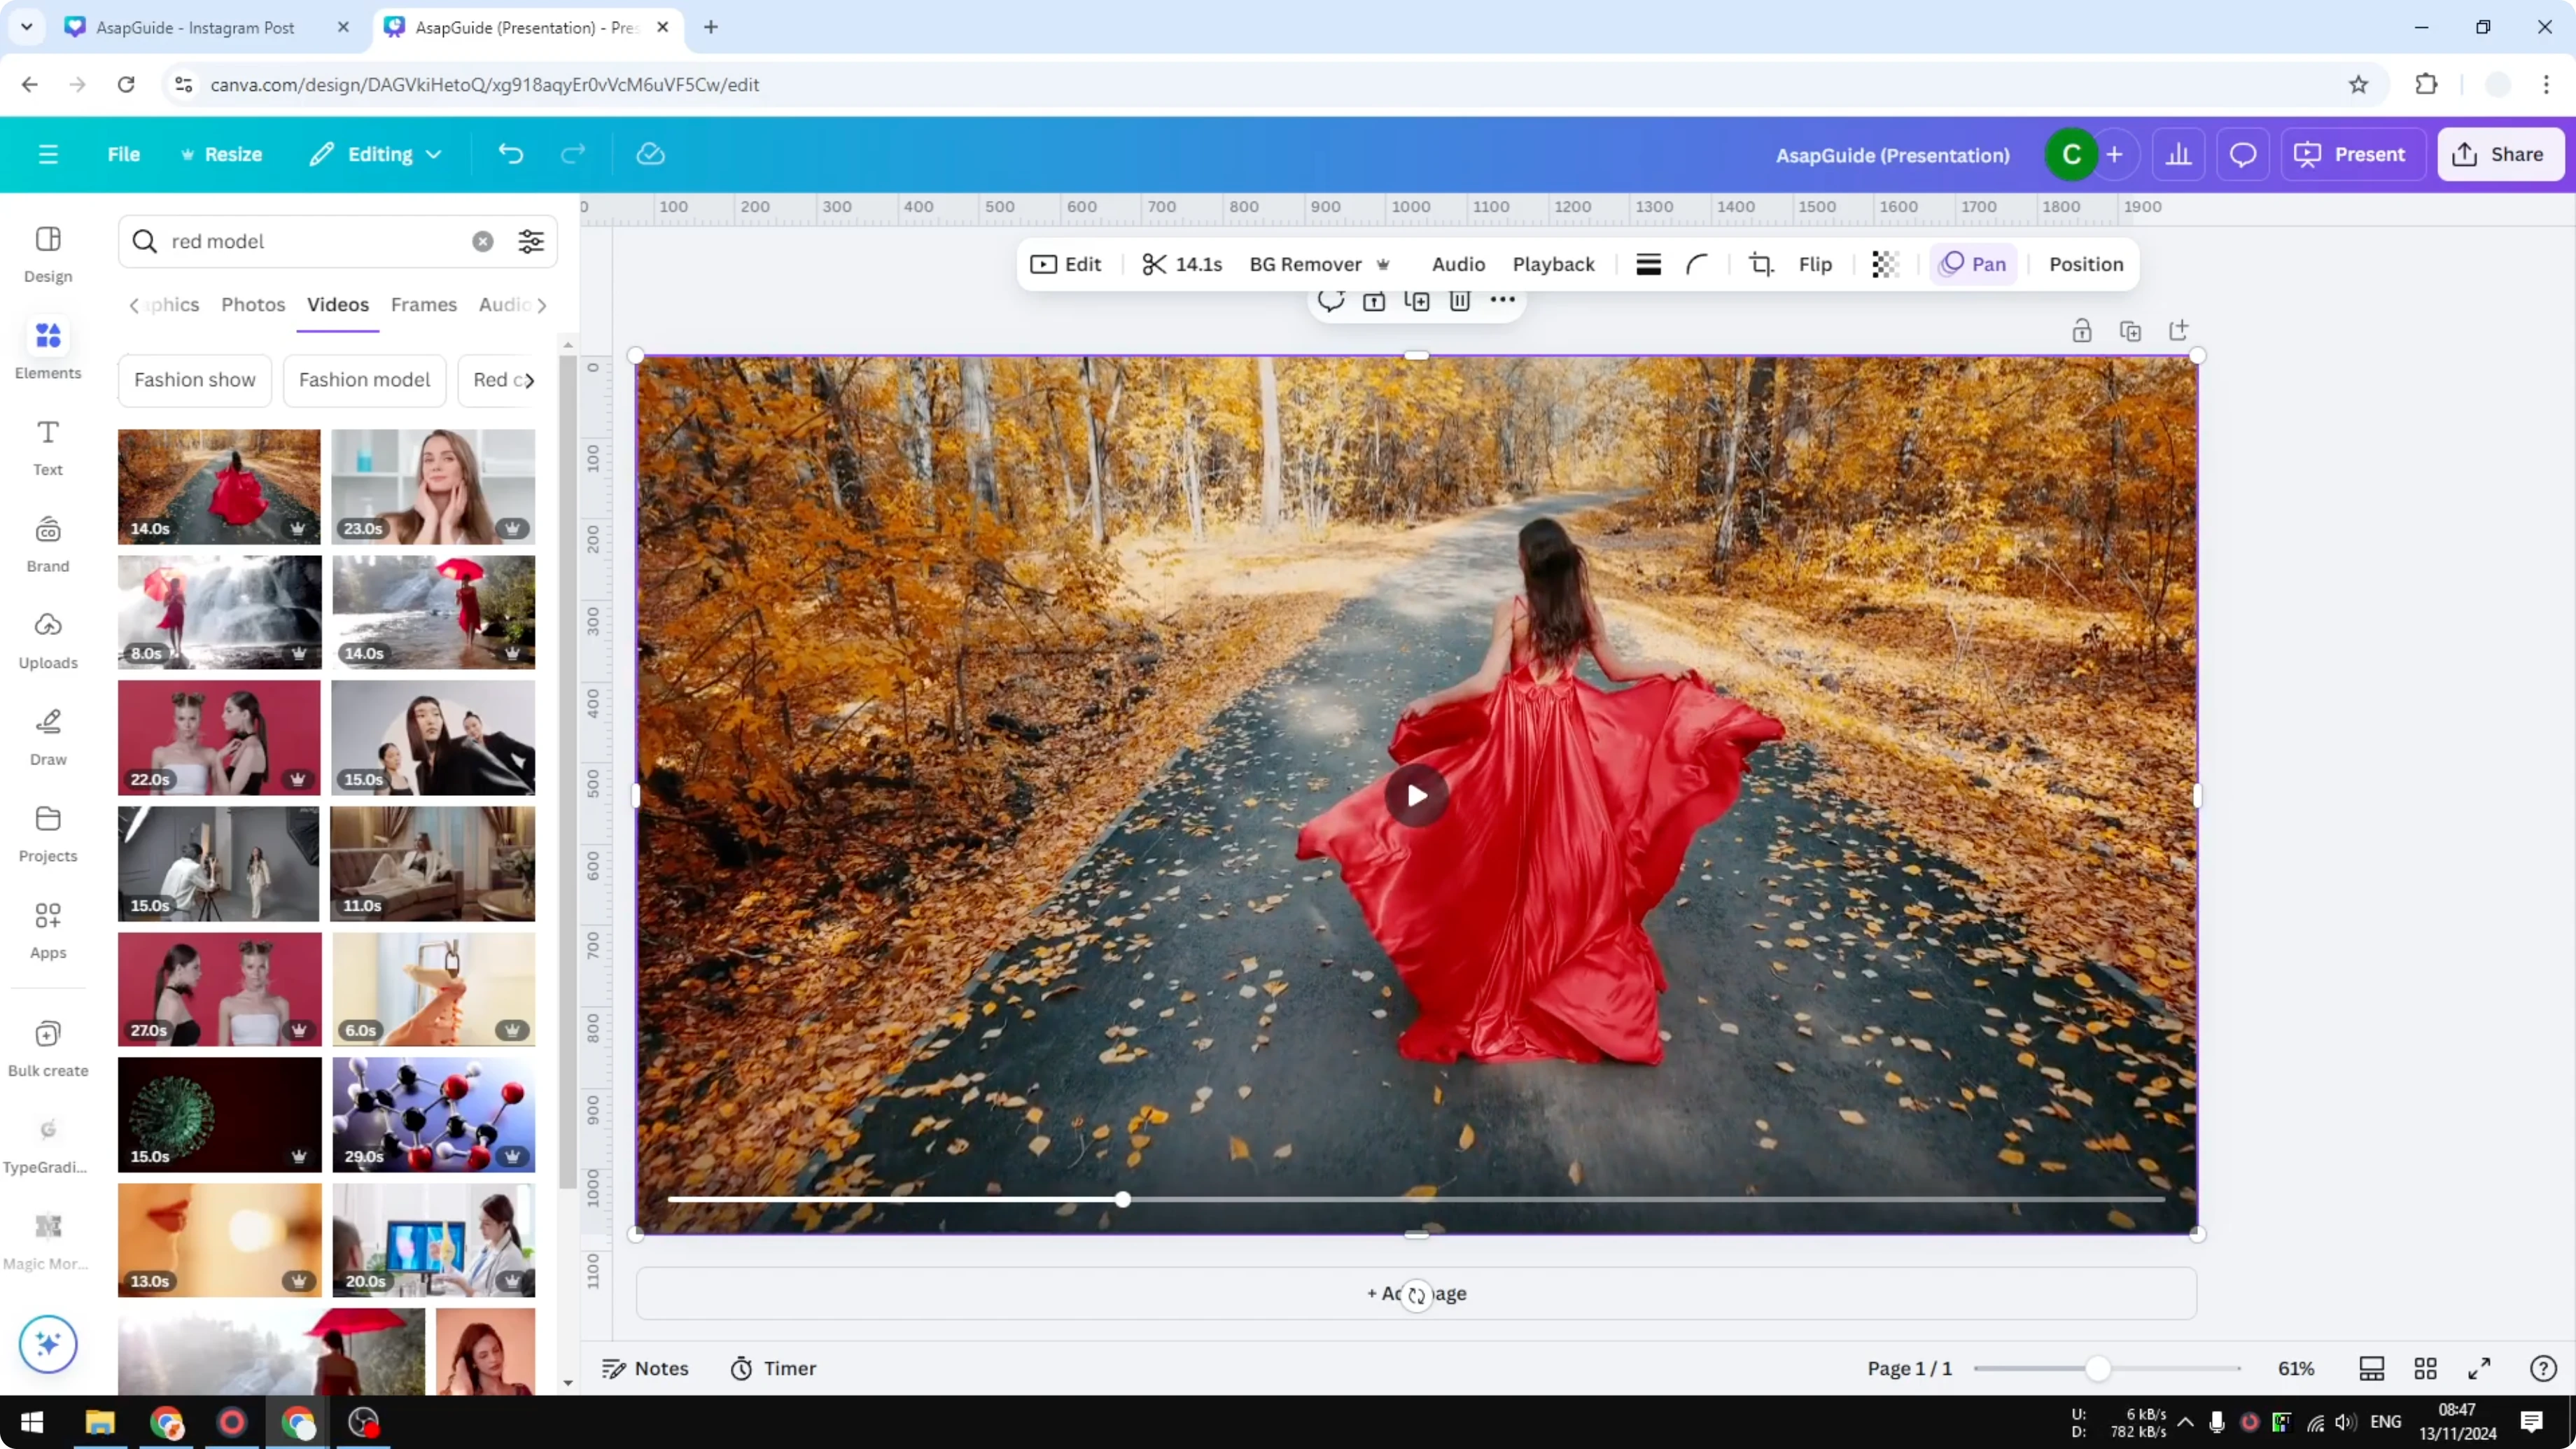Open the Uploads panel
This screenshot has width=2576, height=1449.
click(x=47, y=638)
